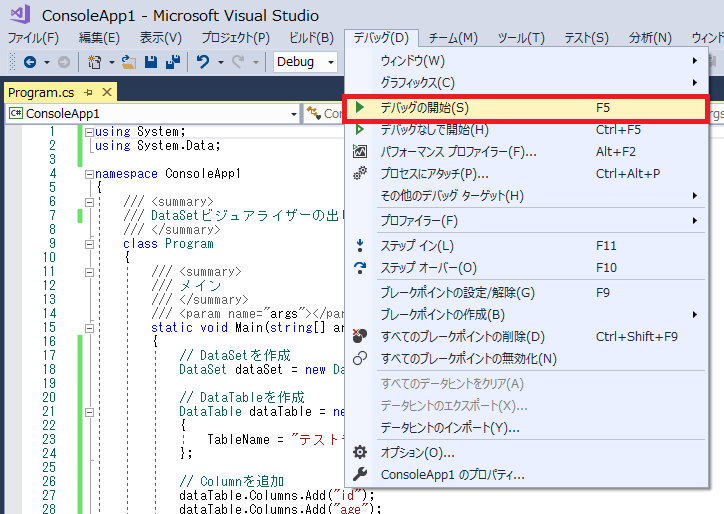The image size is (724, 514).
Task: Click green play icon beside デバッグの開始
Action: (360, 108)
